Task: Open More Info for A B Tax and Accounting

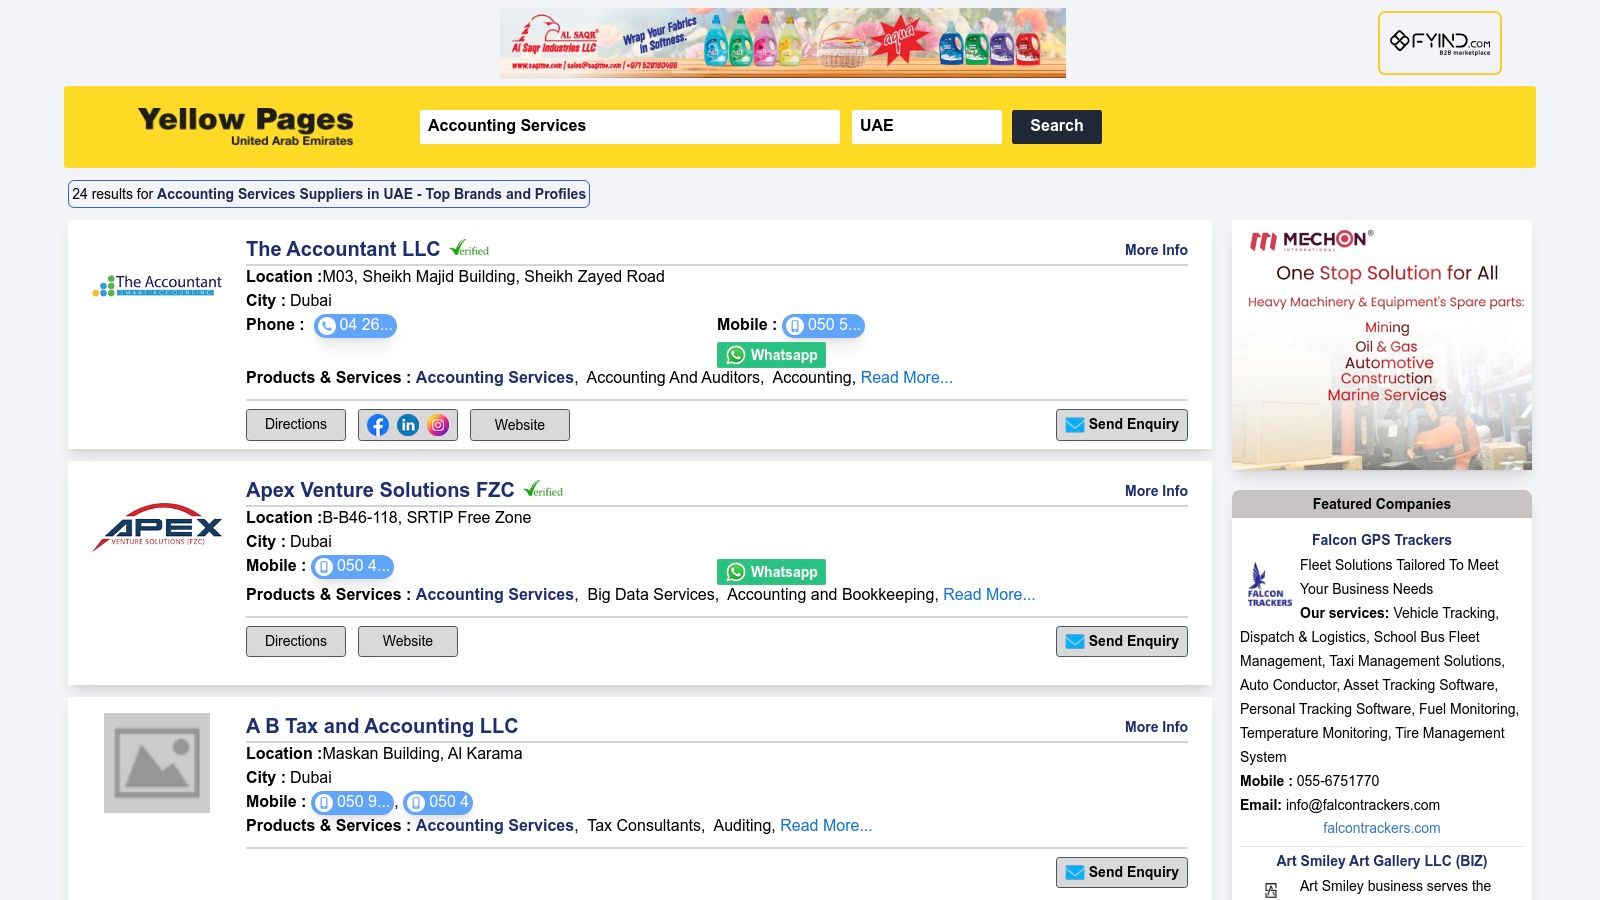Action: pyautogui.click(x=1156, y=727)
